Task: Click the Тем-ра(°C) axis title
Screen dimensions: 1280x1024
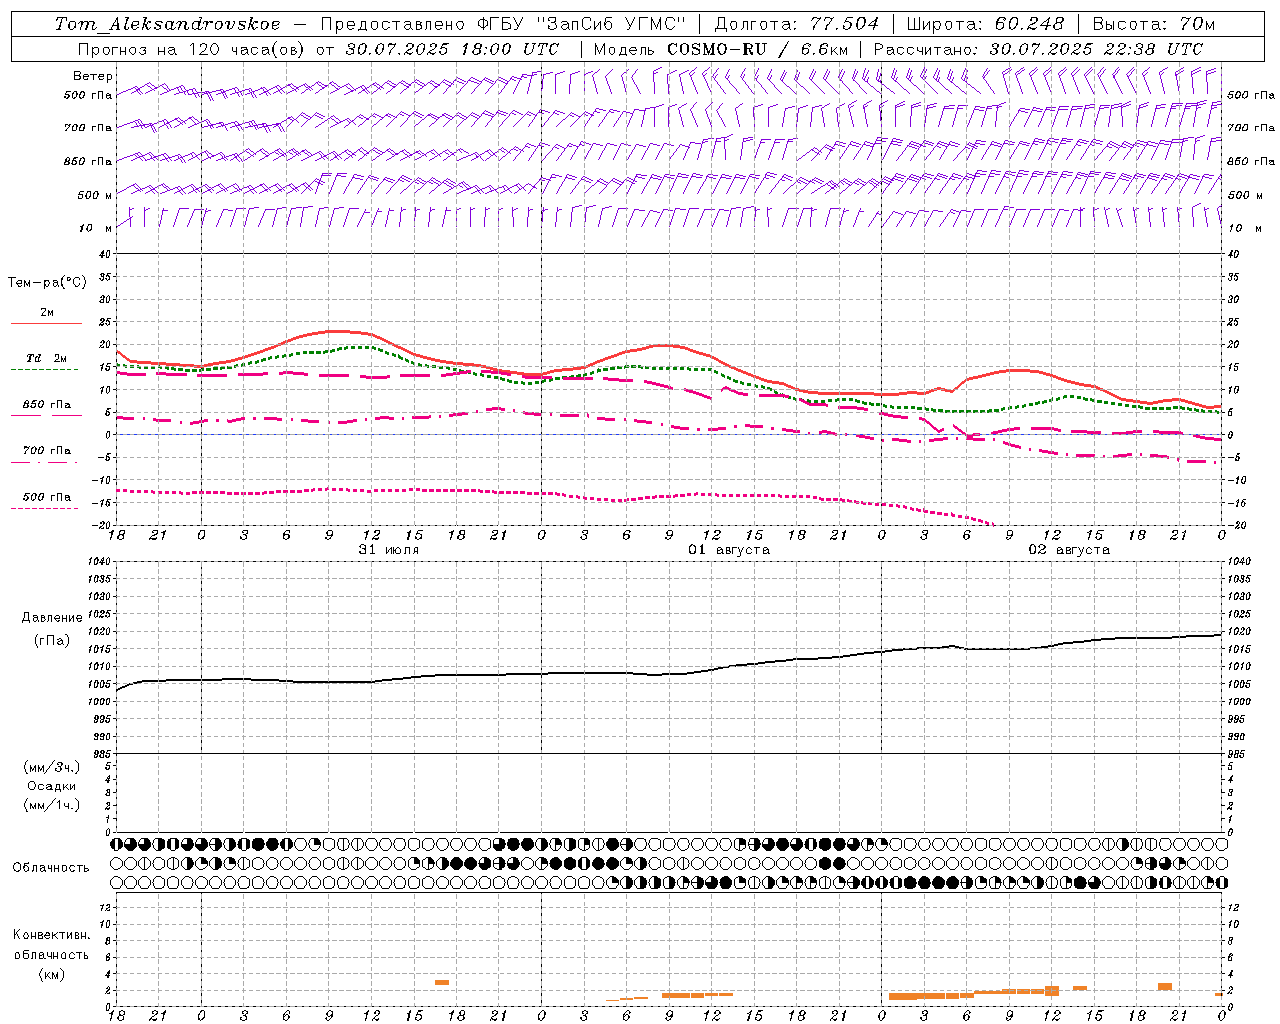Action: tap(47, 283)
